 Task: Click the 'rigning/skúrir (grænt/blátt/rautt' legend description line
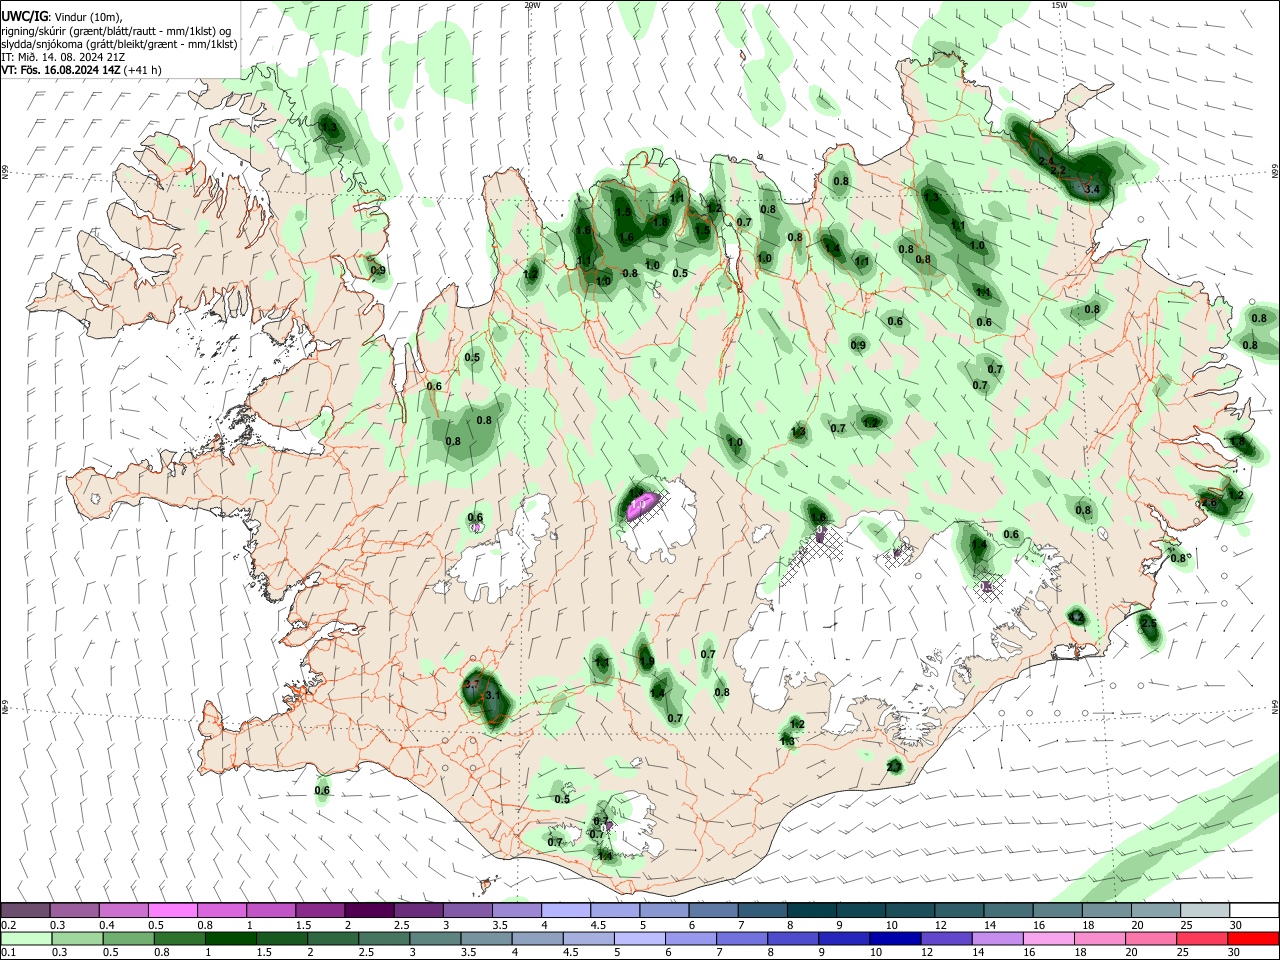point(115,31)
